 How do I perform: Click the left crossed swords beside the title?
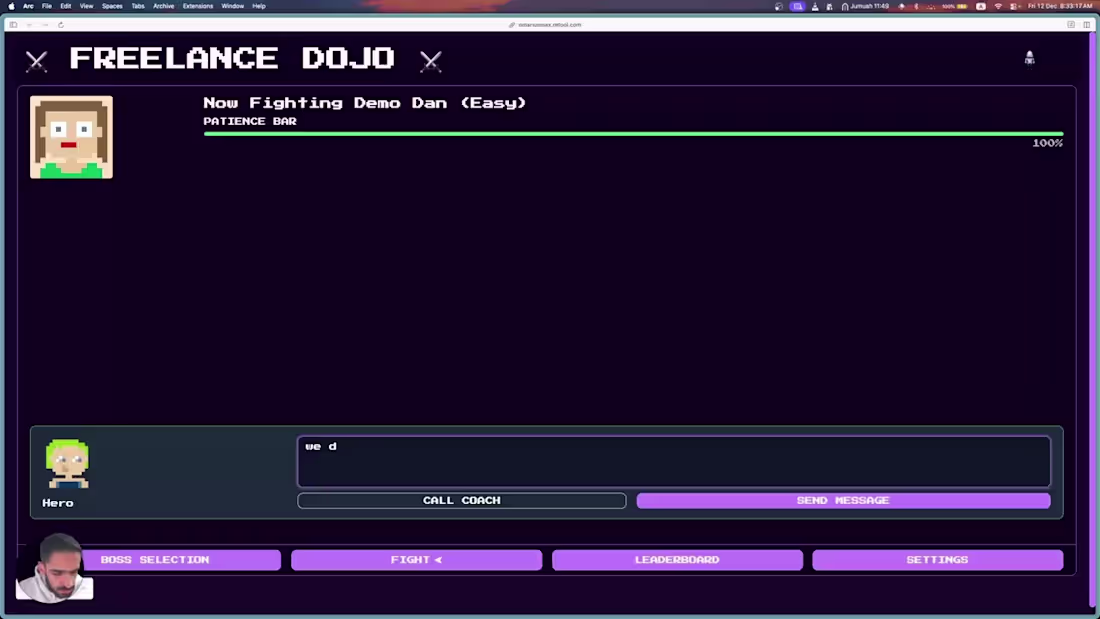37,60
